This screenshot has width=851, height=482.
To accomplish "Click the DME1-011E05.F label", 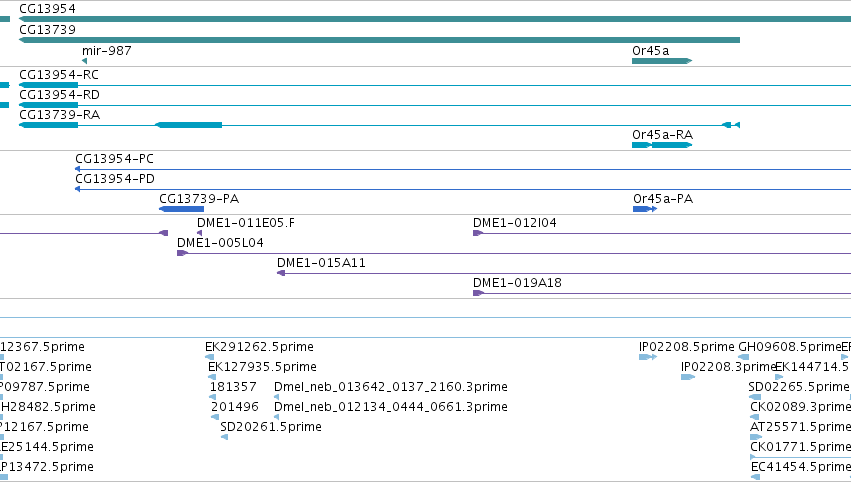I will (246, 223).
